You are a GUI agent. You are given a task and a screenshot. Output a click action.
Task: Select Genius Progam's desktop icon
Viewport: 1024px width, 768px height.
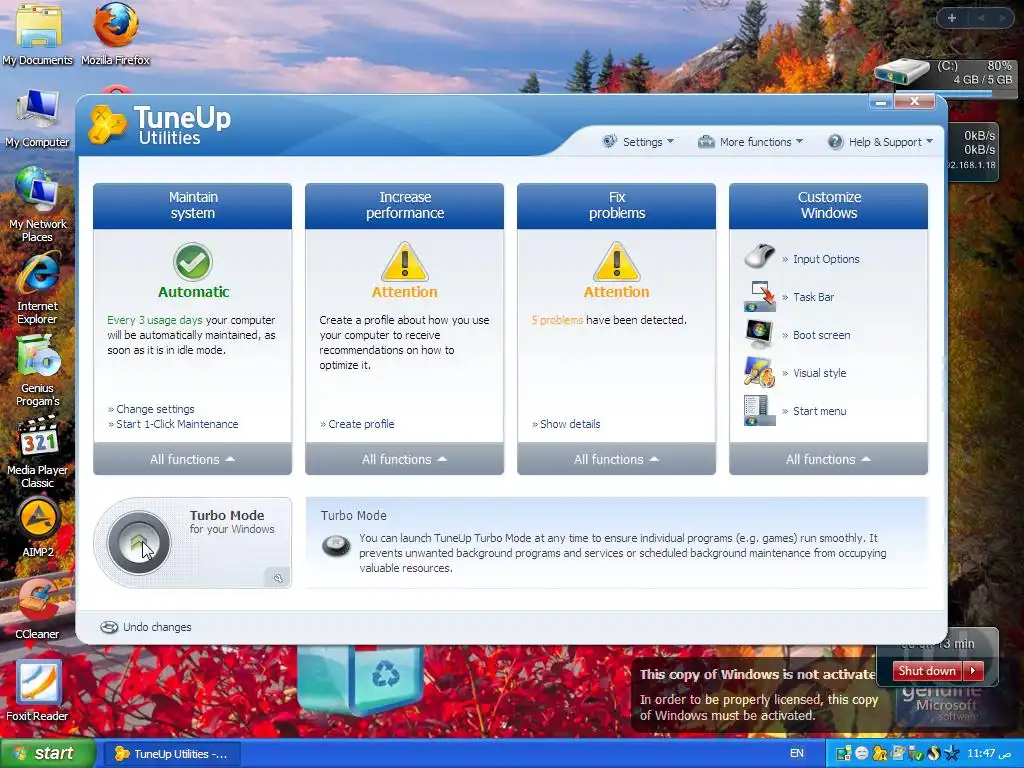click(37, 370)
